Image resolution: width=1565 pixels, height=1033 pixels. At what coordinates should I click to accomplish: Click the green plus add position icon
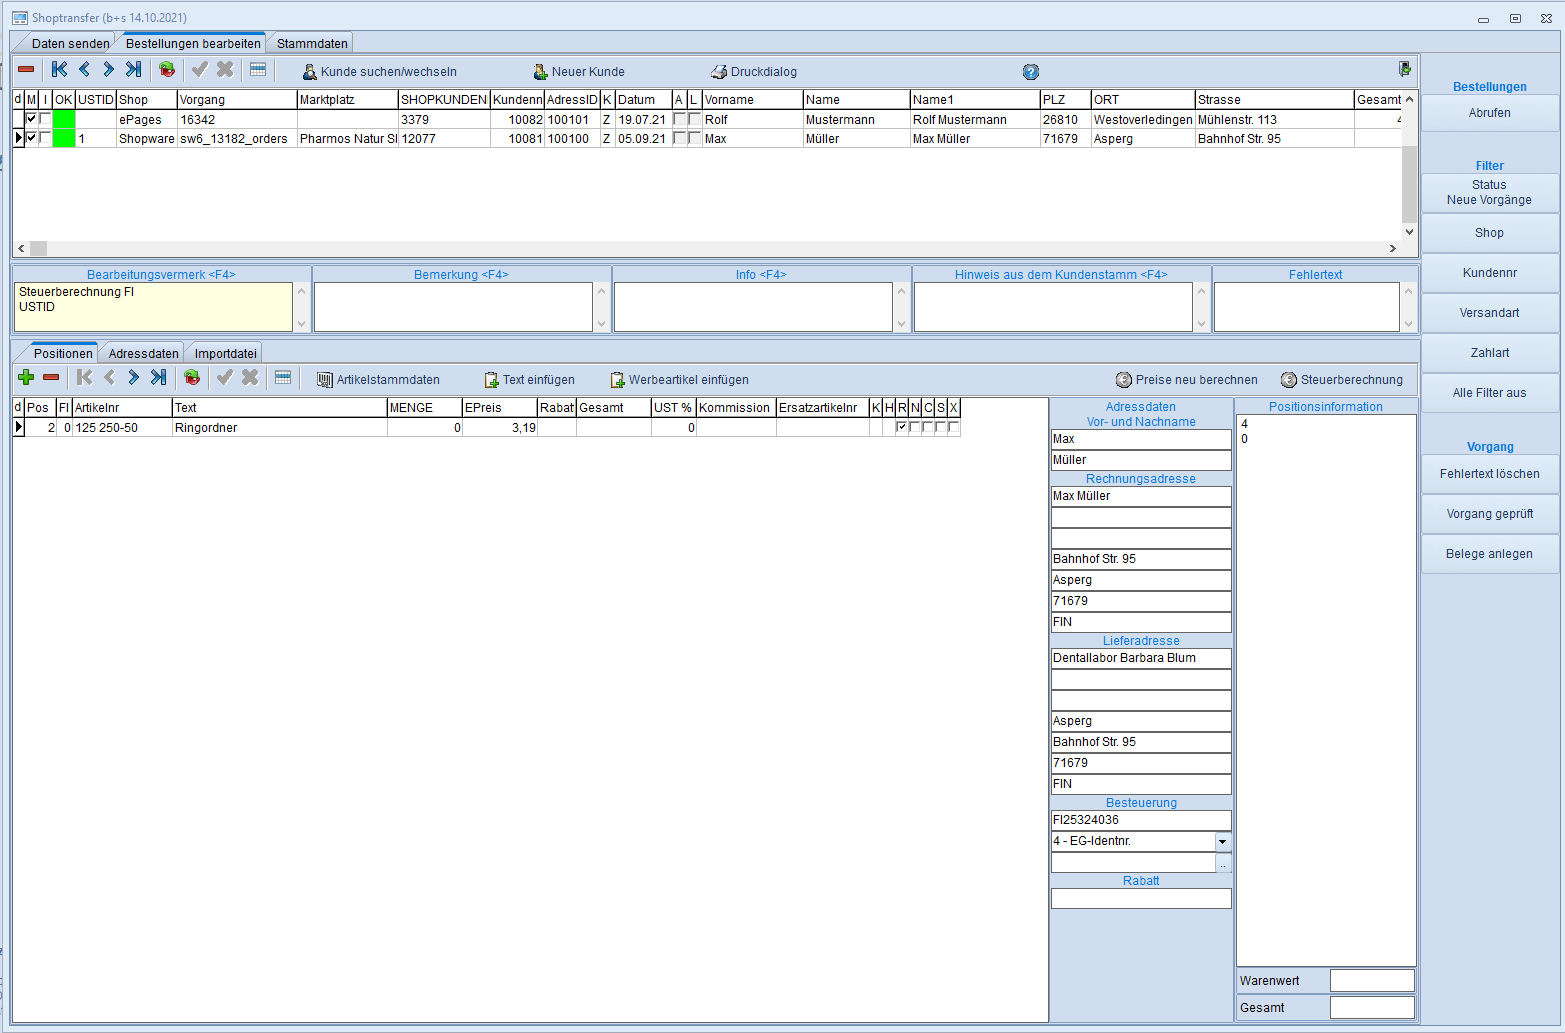pyautogui.click(x=26, y=378)
